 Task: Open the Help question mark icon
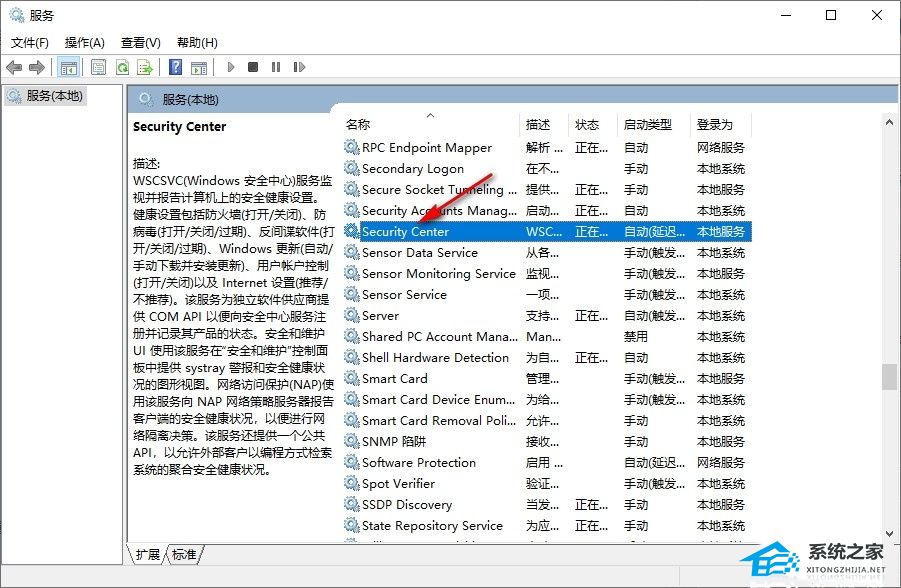click(175, 67)
